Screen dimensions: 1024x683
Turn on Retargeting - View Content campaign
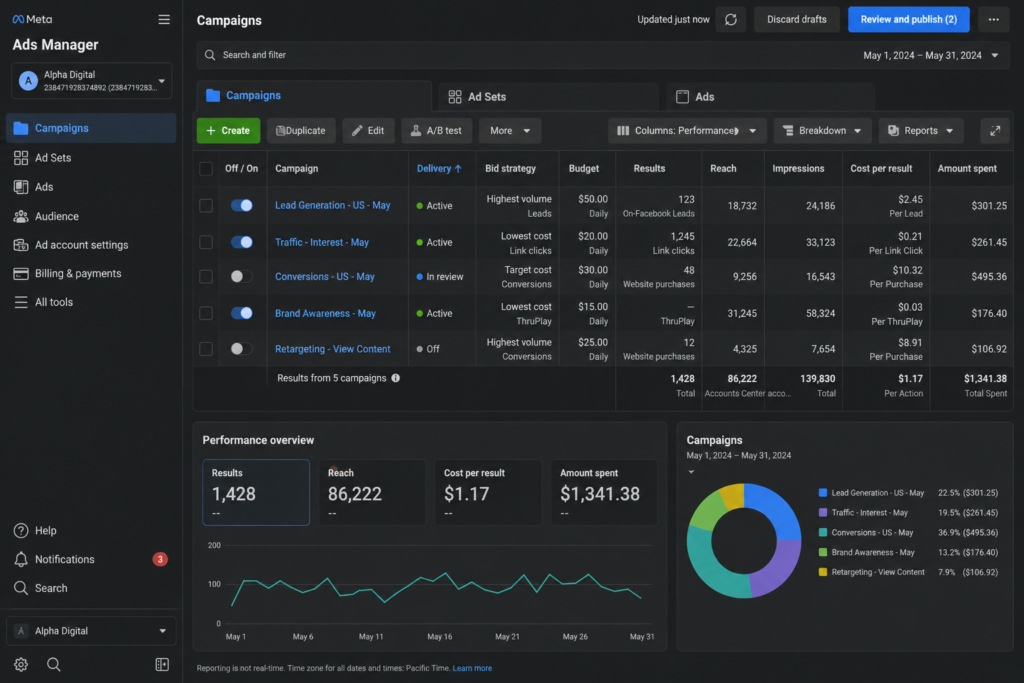(x=242, y=349)
